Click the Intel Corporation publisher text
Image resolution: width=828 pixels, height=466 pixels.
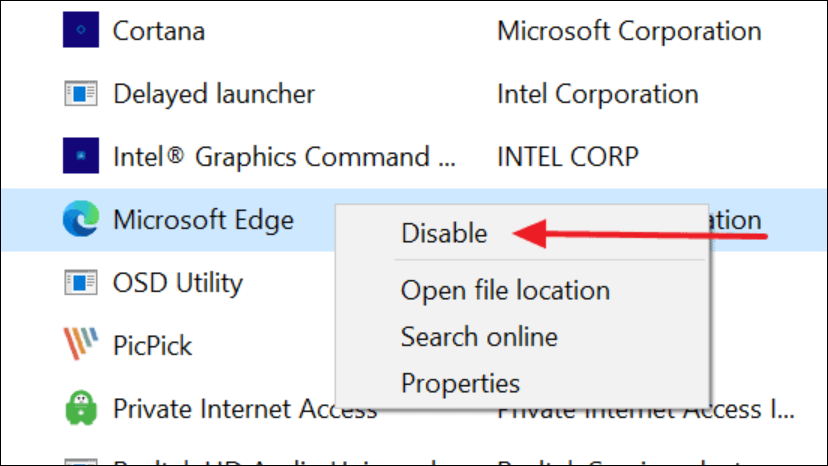pos(598,94)
